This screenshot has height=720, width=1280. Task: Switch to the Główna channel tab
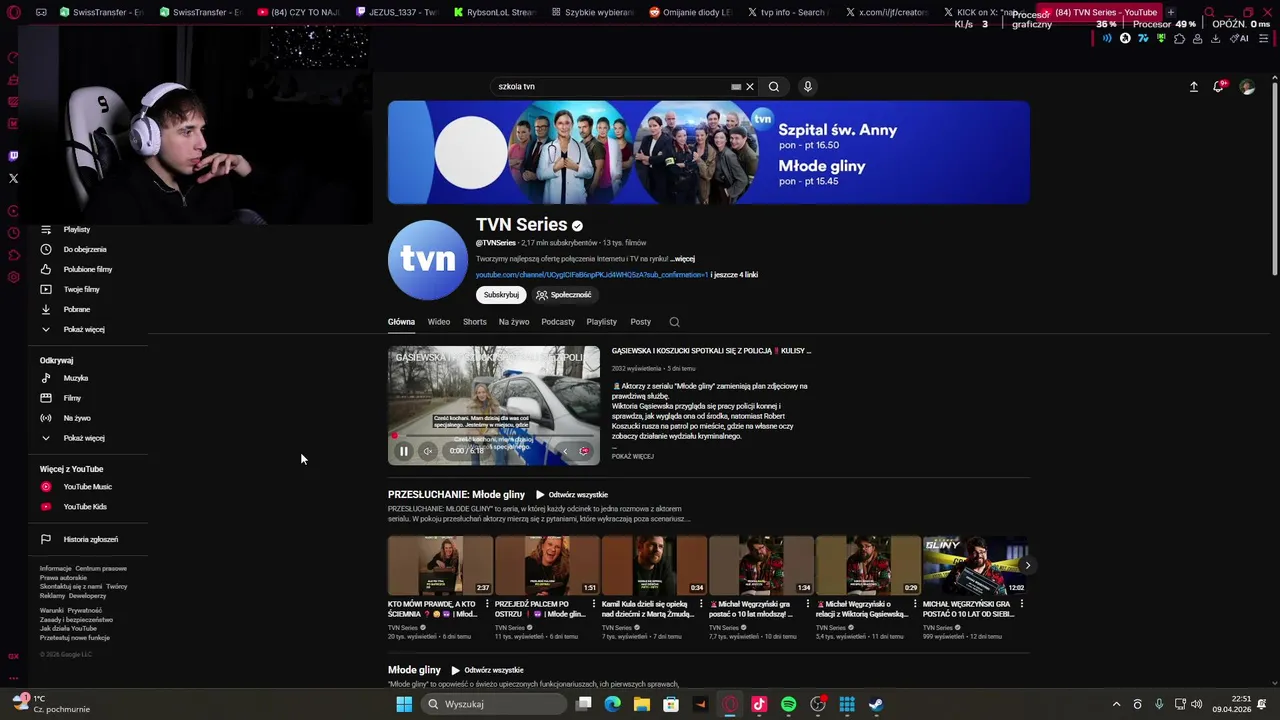(x=401, y=322)
